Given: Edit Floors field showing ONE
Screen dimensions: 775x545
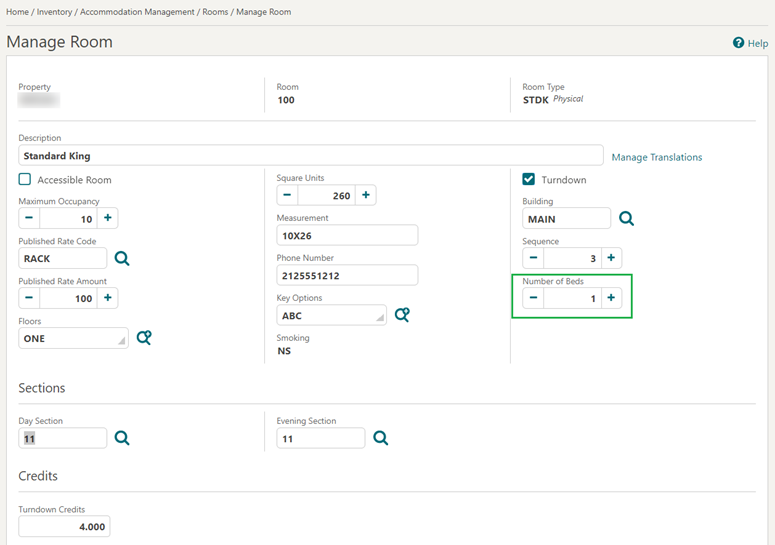Looking at the screenshot, I should 74,338.
